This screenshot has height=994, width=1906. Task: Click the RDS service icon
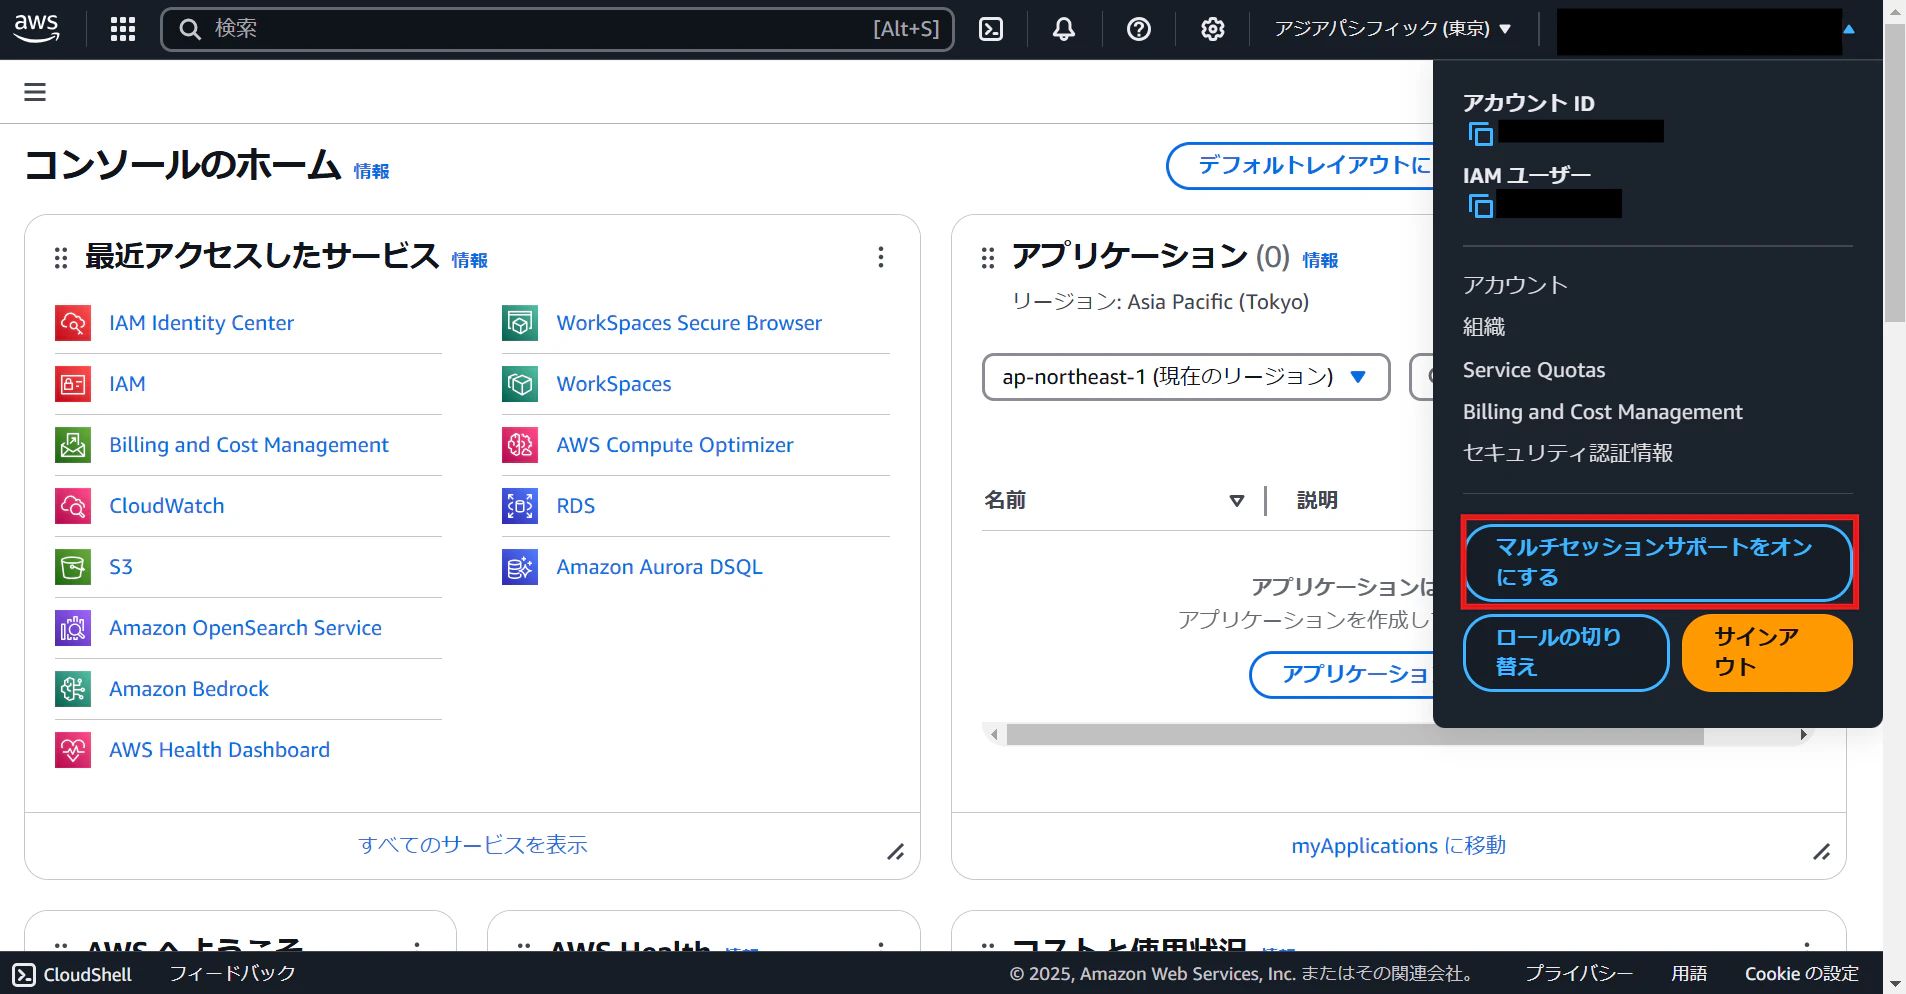[x=520, y=506]
